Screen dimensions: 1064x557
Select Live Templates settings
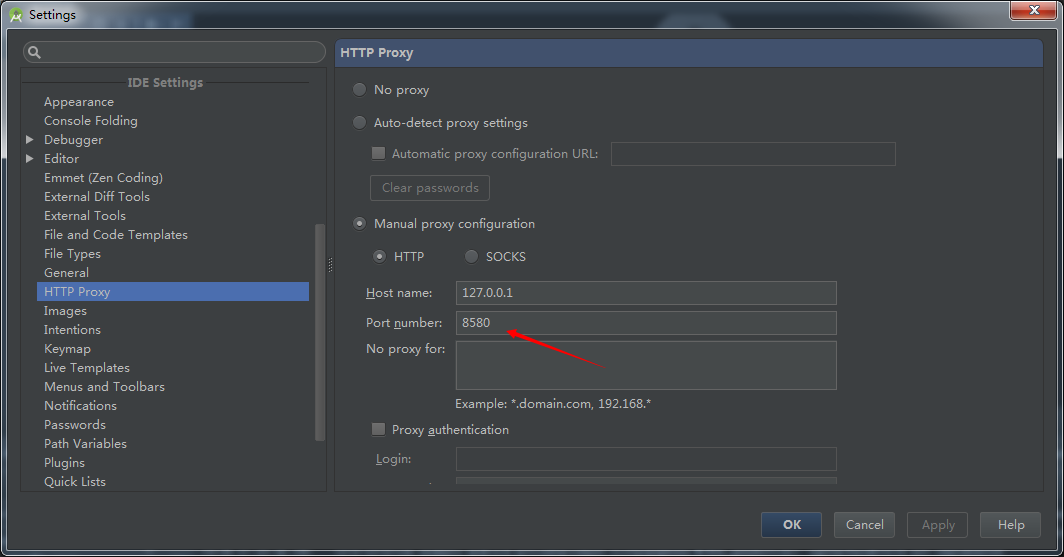click(x=87, y=368)
